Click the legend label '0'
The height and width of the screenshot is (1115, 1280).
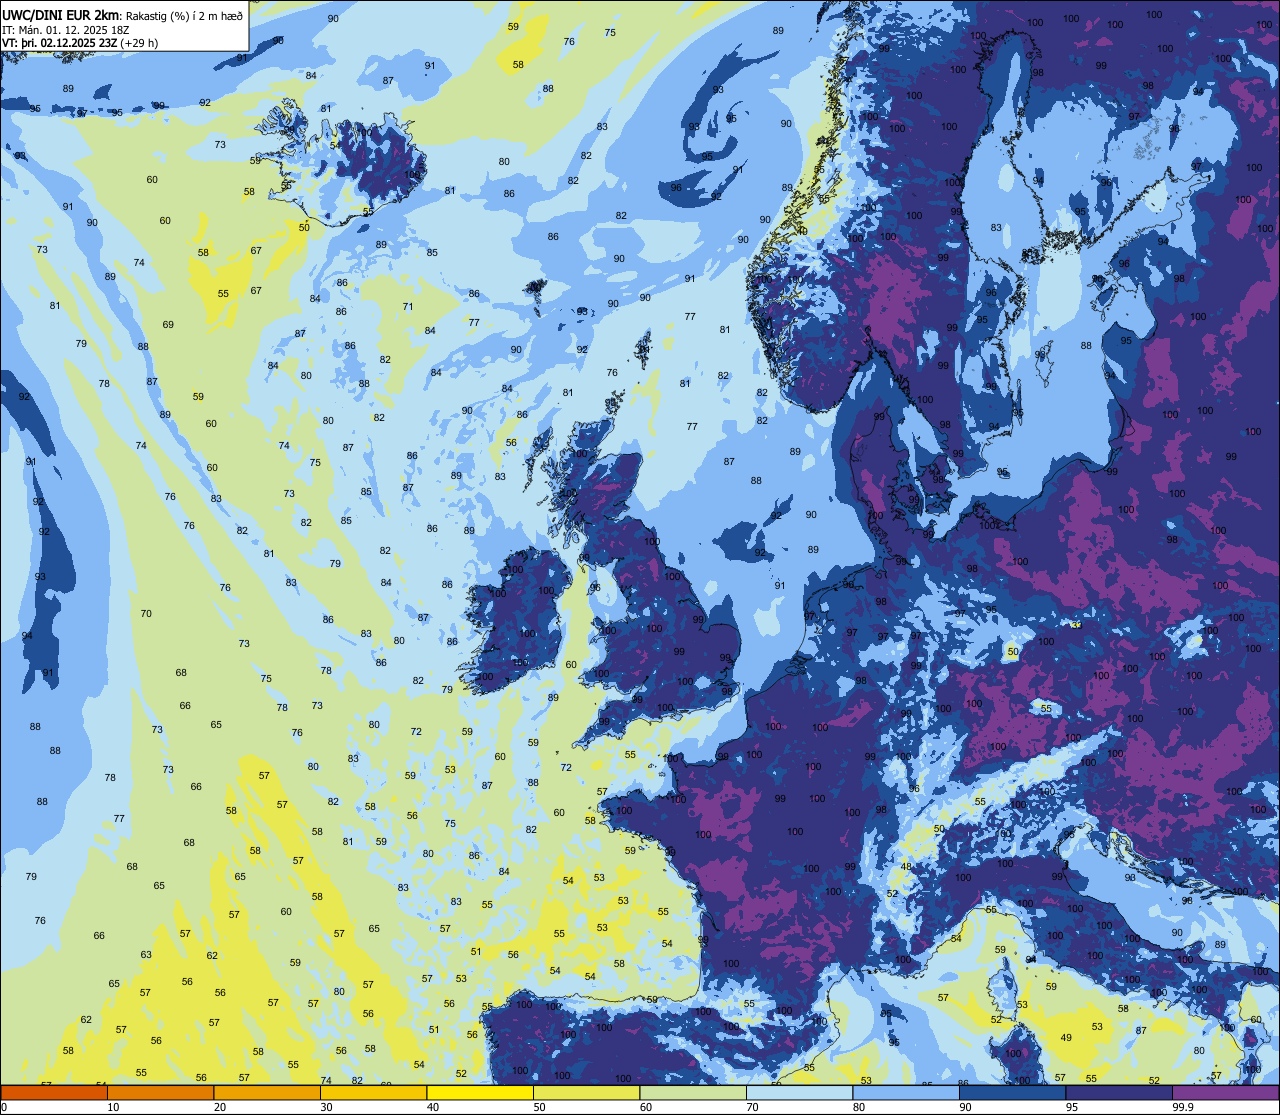click(x=4, y=1107)
